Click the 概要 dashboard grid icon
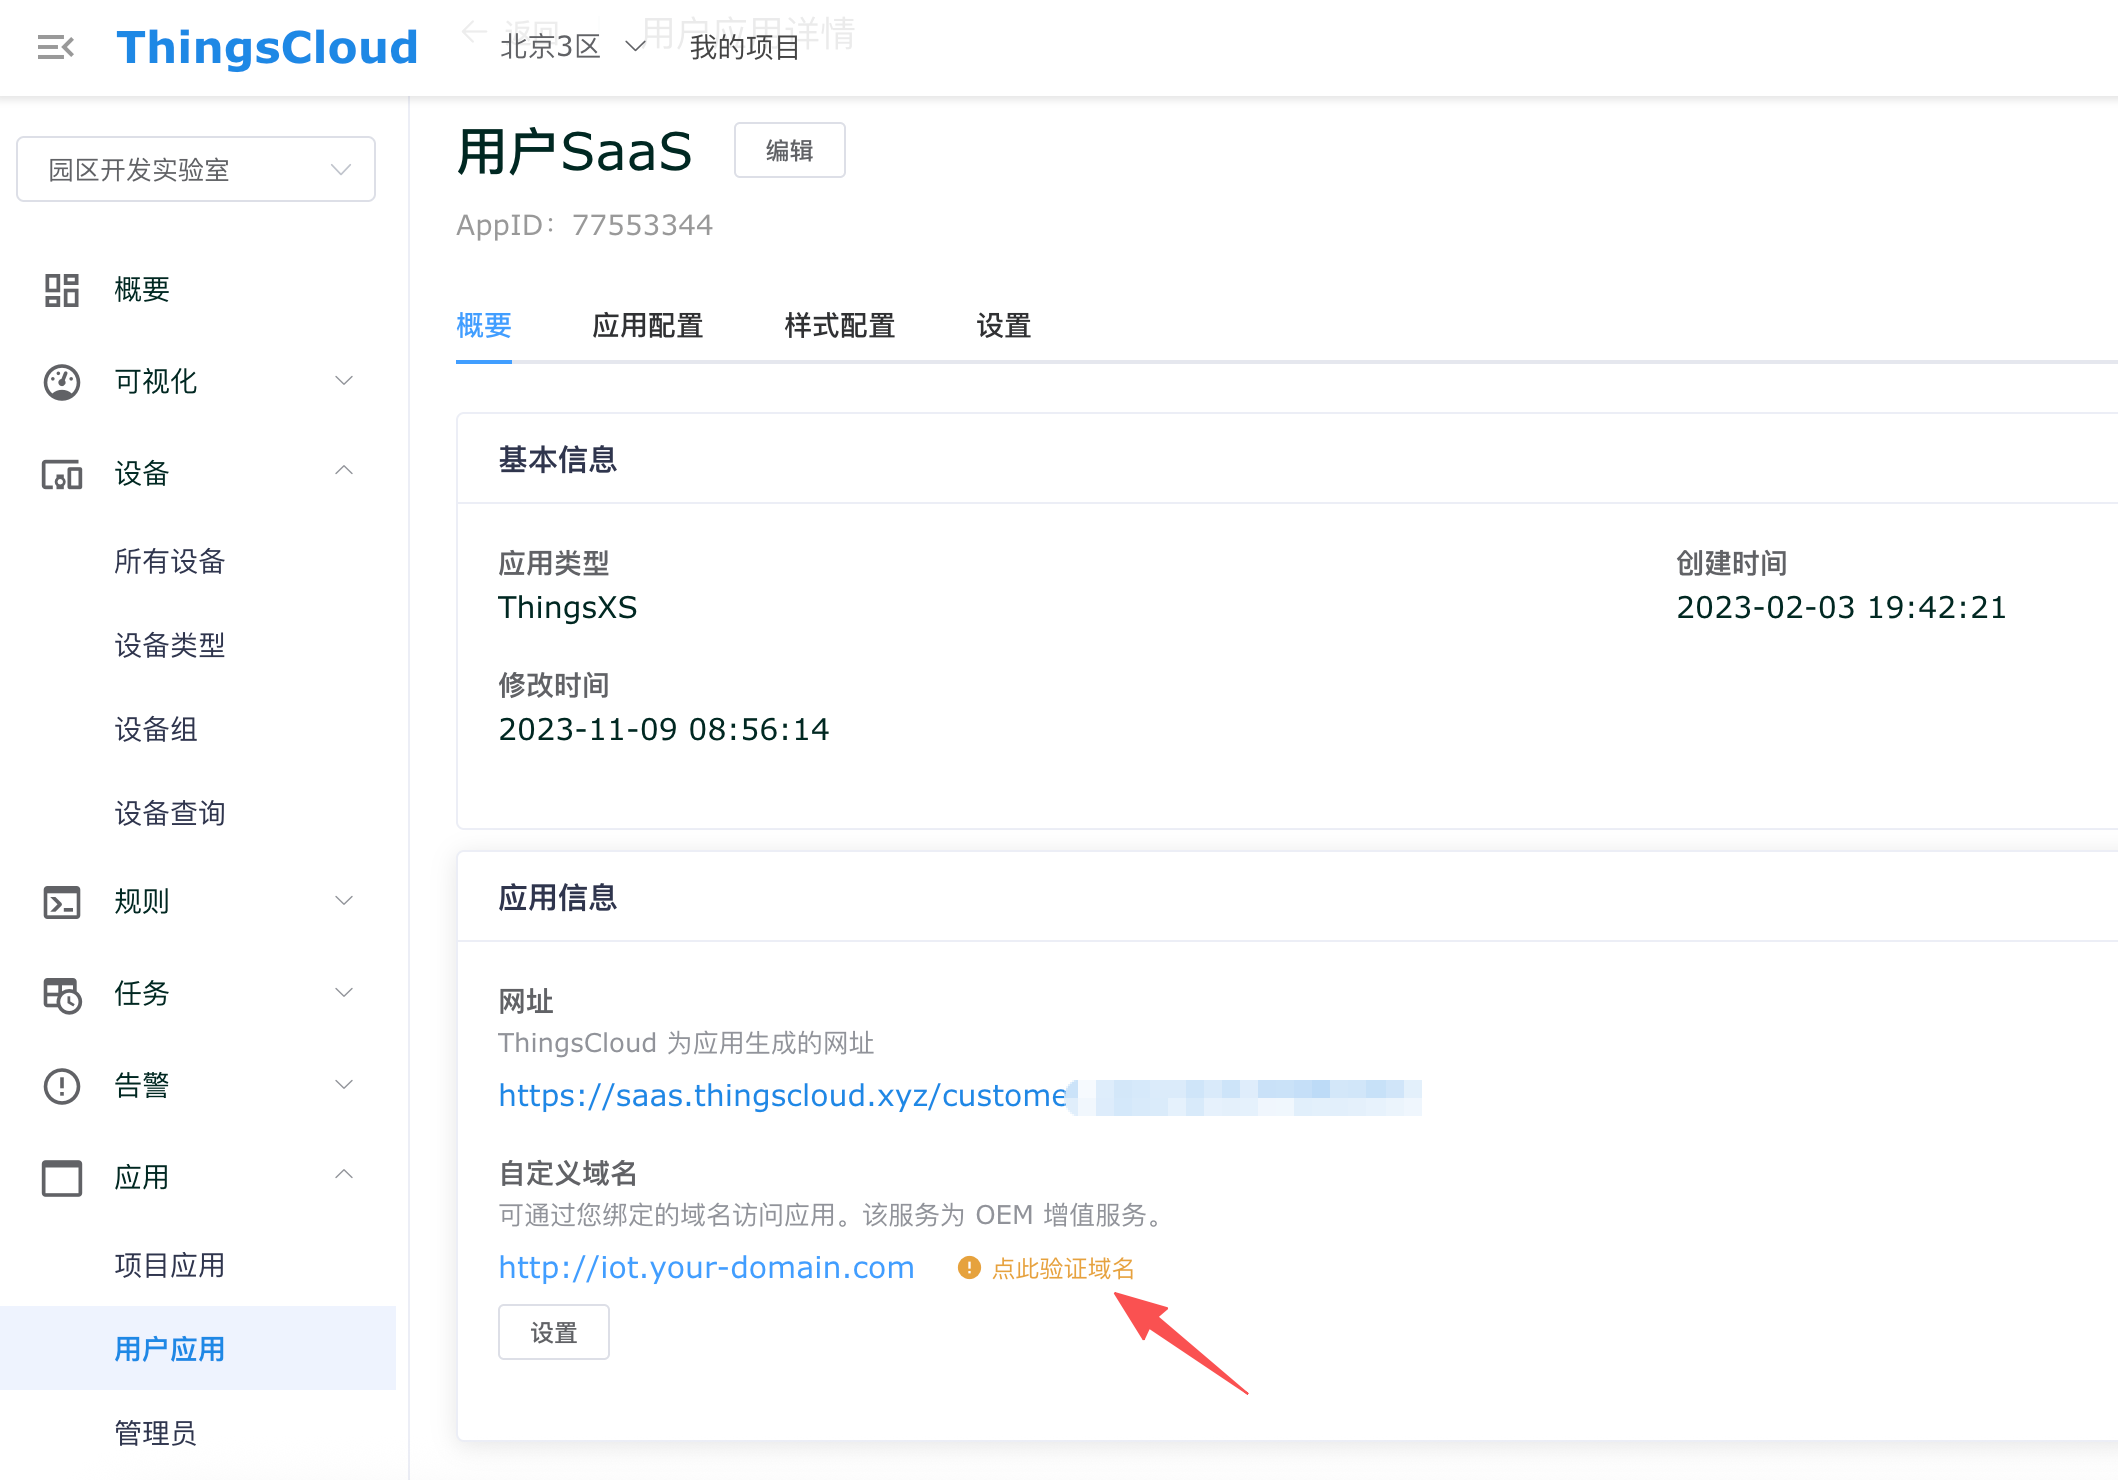Image resolution: width=2118 pixels, height=1480 pixels. pyautogui.click(x=61, y=290)
